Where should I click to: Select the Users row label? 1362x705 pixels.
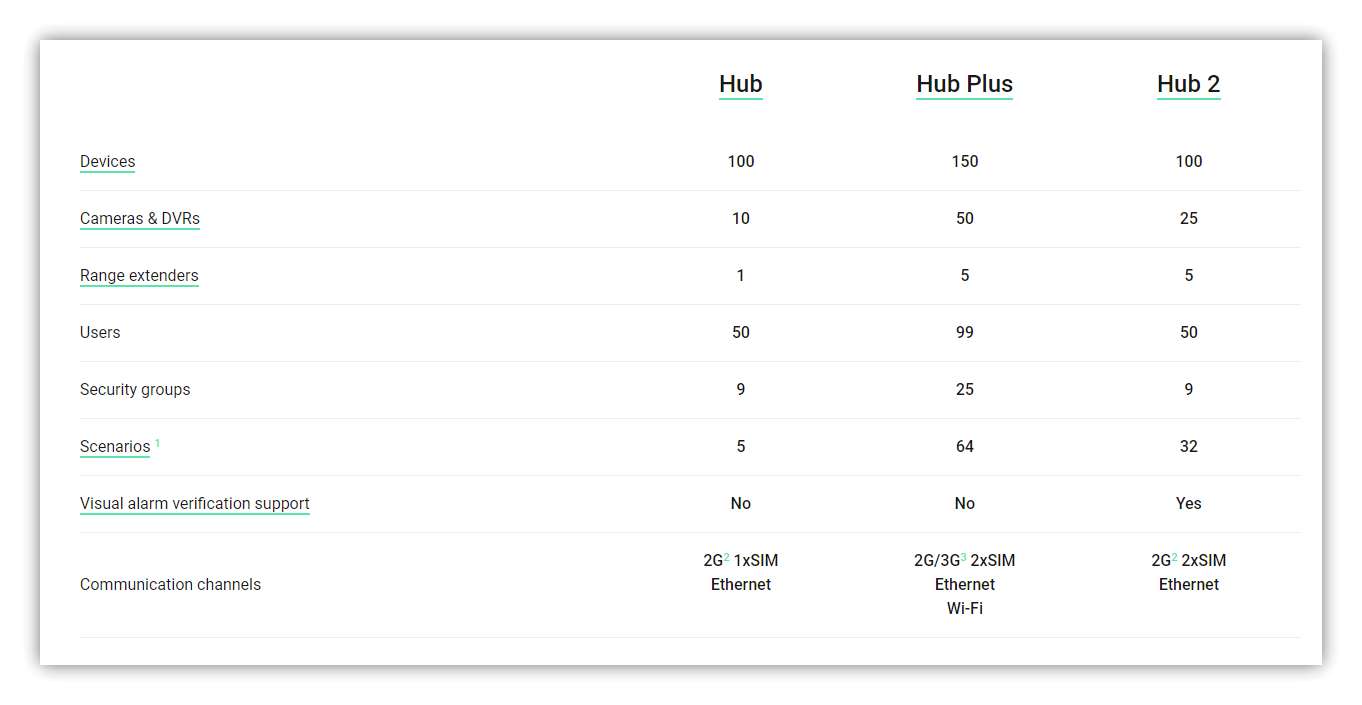pos(100,332)
